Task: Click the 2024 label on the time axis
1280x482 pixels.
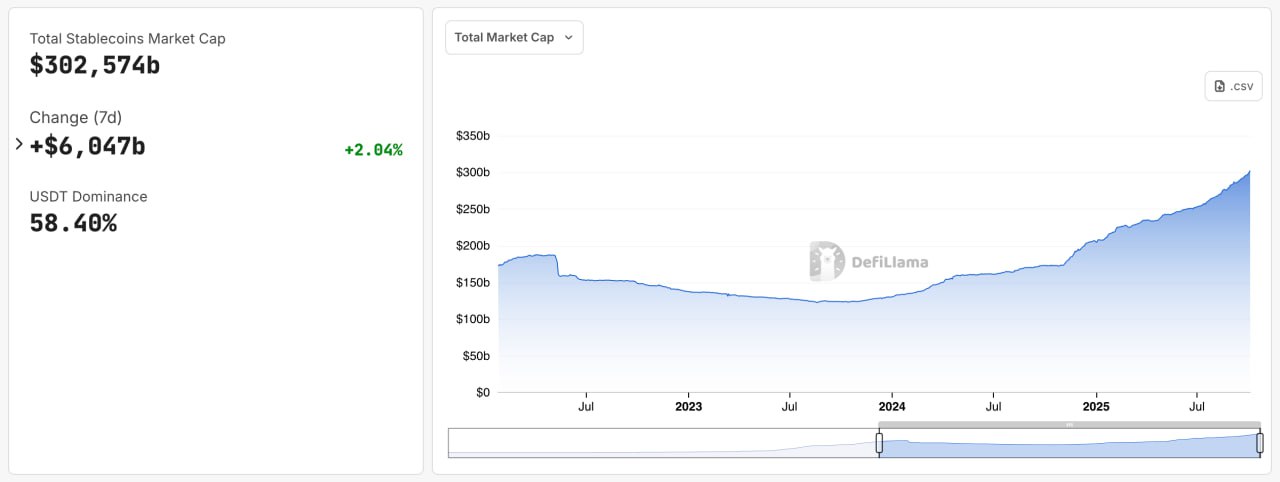Action: (x=891, y=407)
